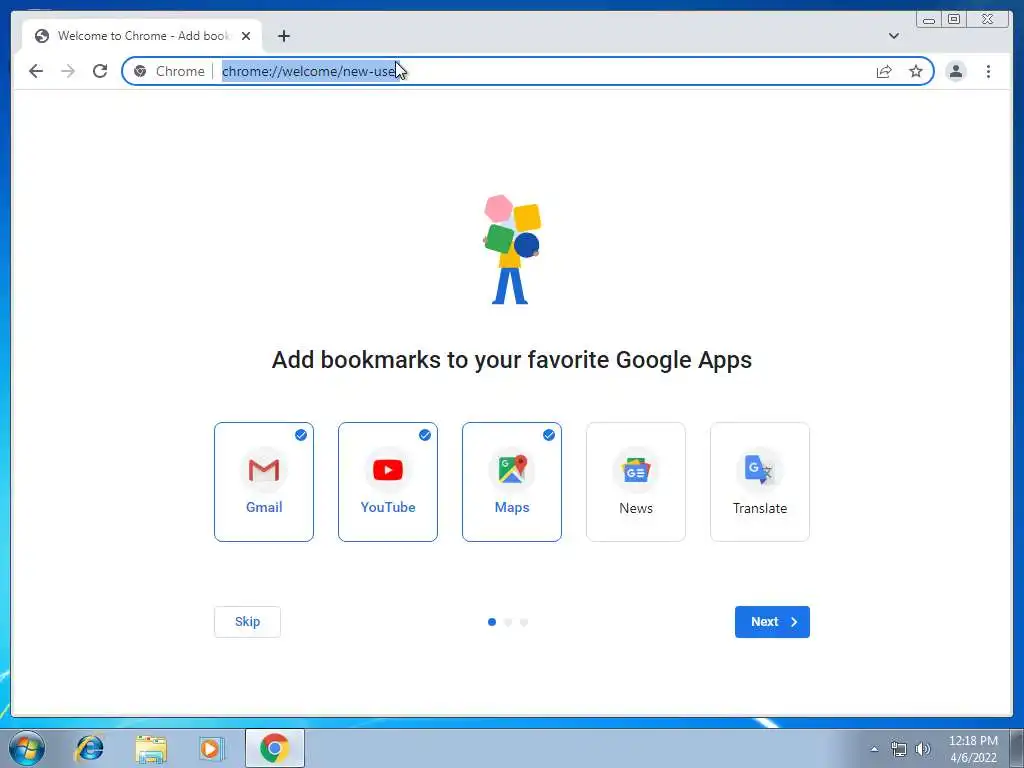The image size is (1024, 768).
Task: Go back using the browser back arrow
Action: click(36, 71)
